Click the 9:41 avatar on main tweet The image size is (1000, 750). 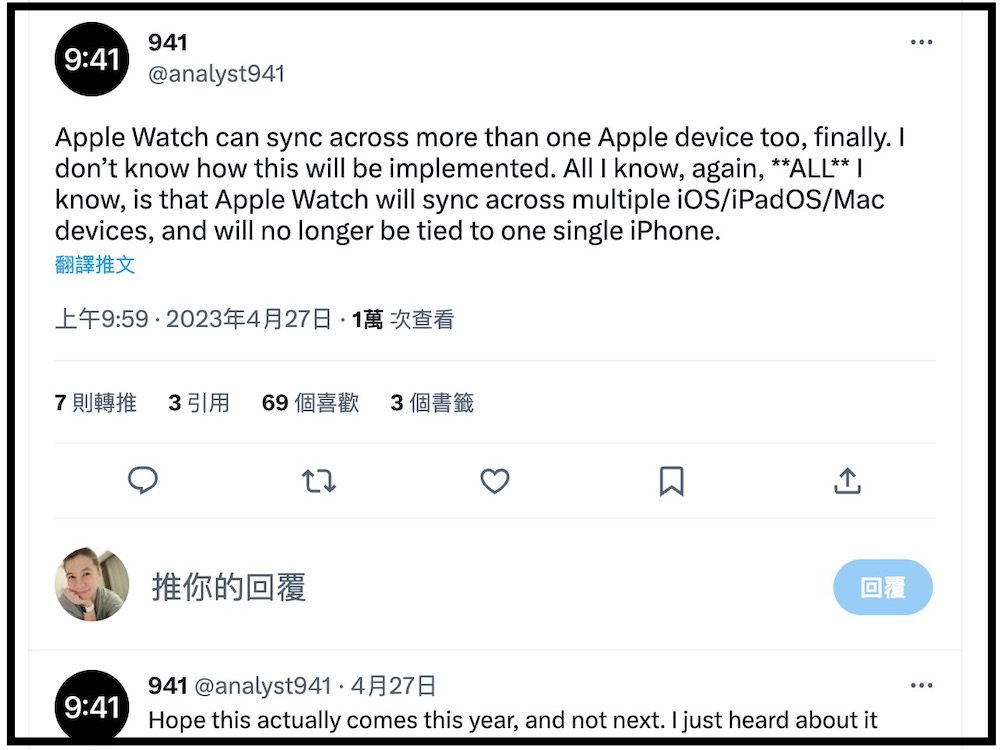[92, 59]
